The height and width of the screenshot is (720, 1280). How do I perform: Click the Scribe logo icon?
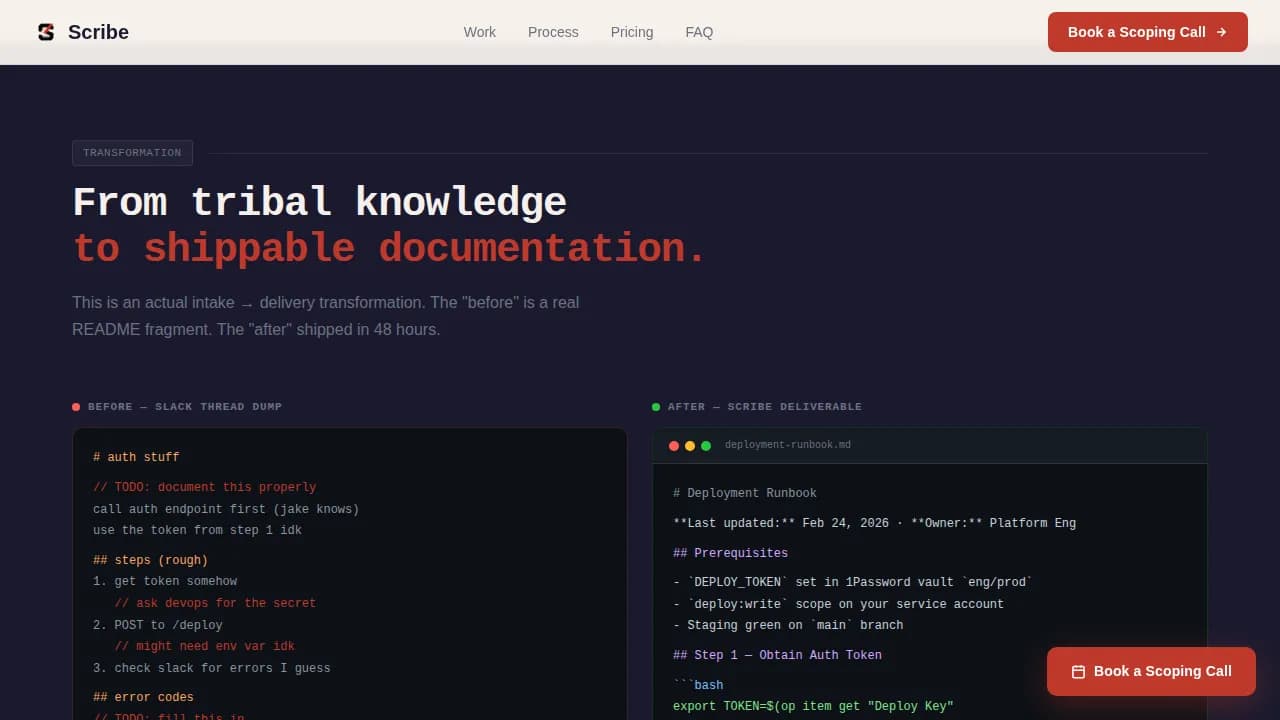point(46,32)
